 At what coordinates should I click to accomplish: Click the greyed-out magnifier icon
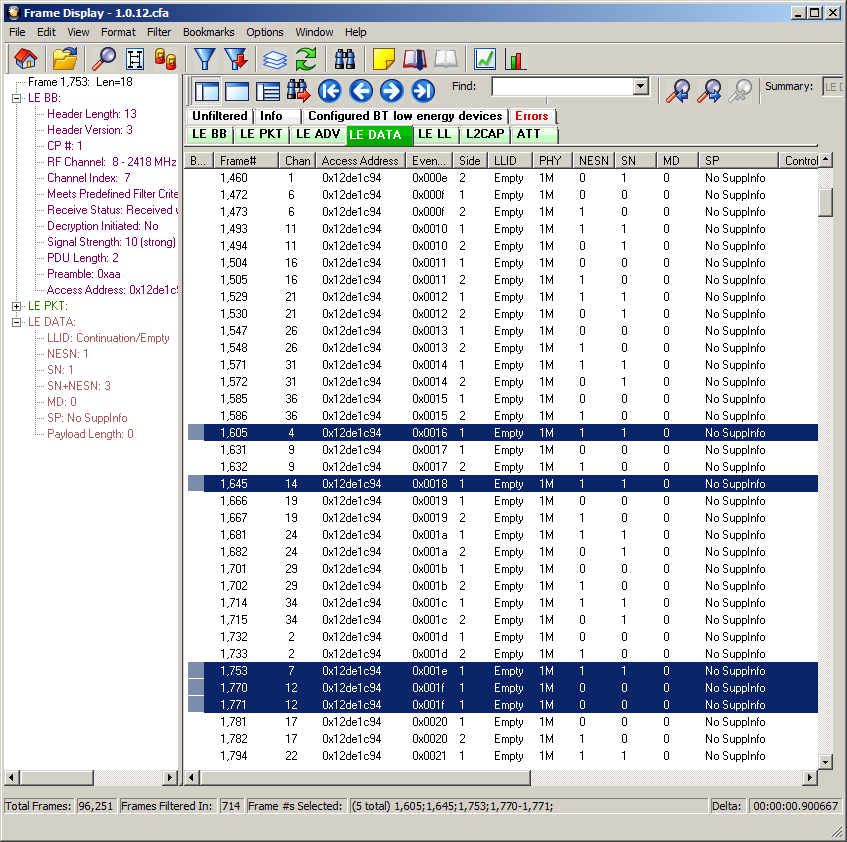point(740,91)
